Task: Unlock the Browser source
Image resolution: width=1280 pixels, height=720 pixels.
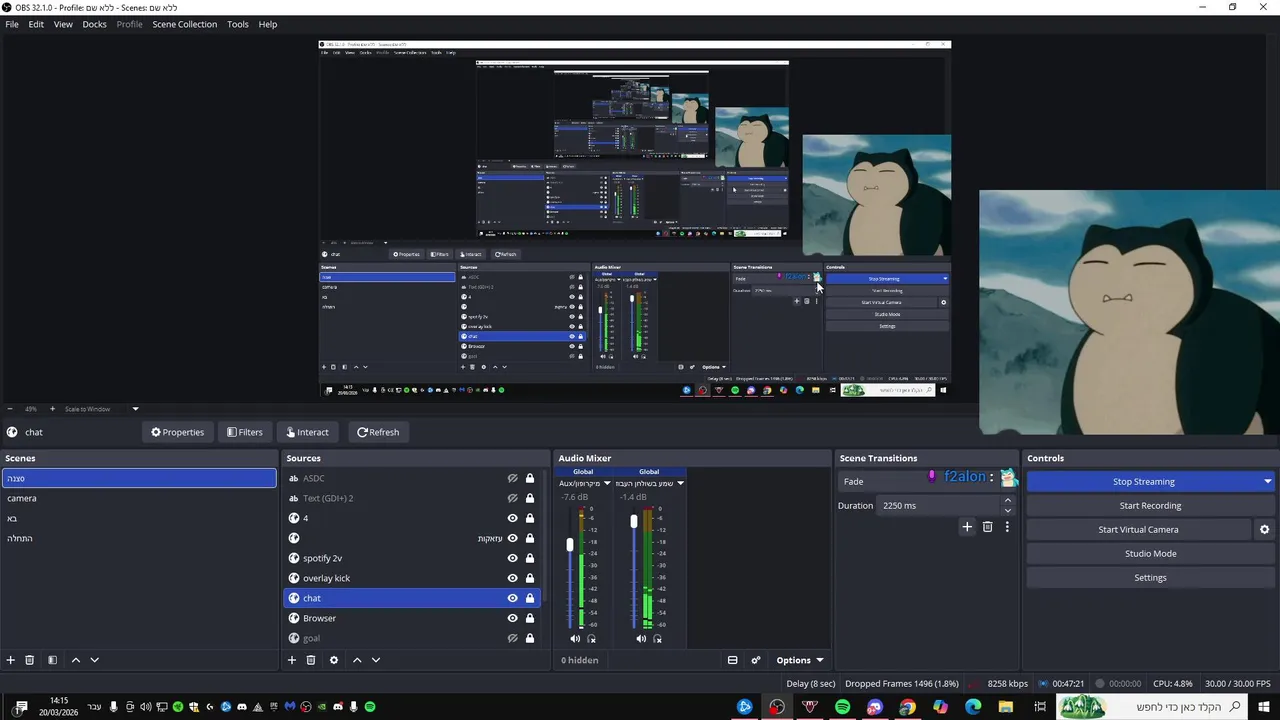Action: (x=530, y=618)
